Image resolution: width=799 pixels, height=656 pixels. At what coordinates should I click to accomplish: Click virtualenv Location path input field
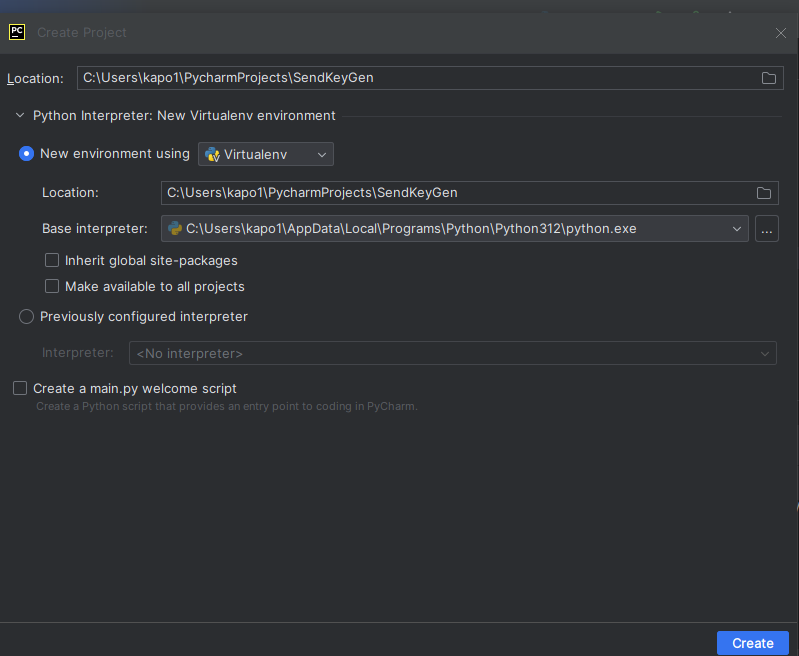[x=469, y=193]
